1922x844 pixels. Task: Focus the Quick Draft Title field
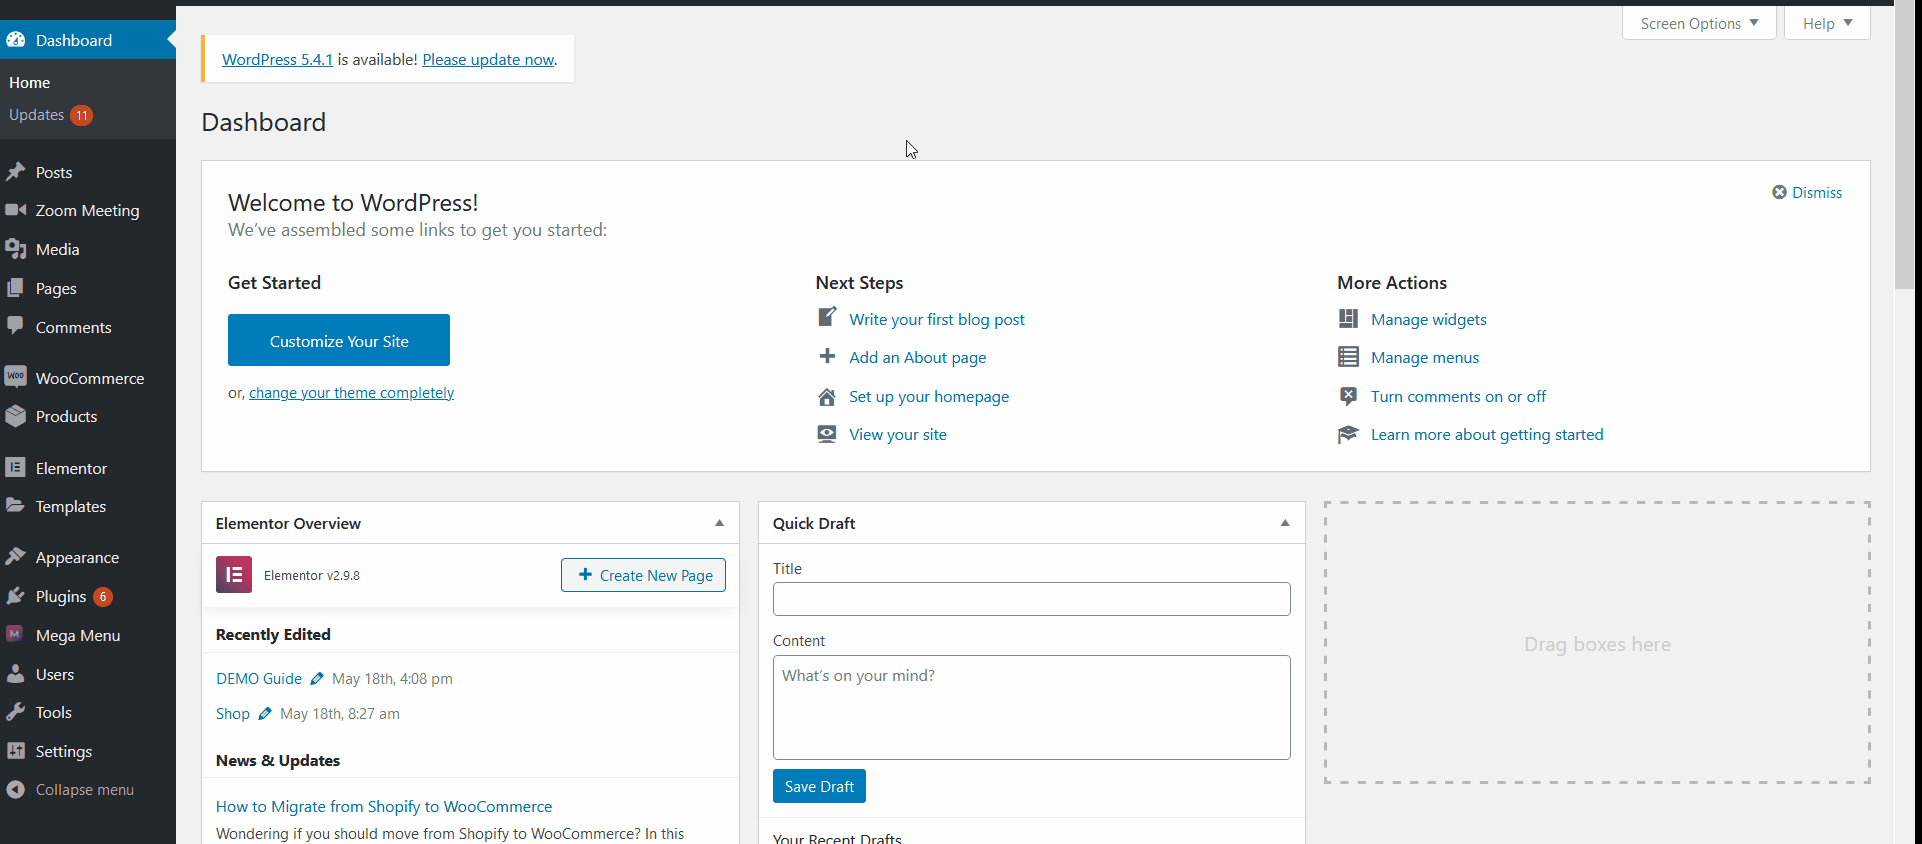(1031, 599)
